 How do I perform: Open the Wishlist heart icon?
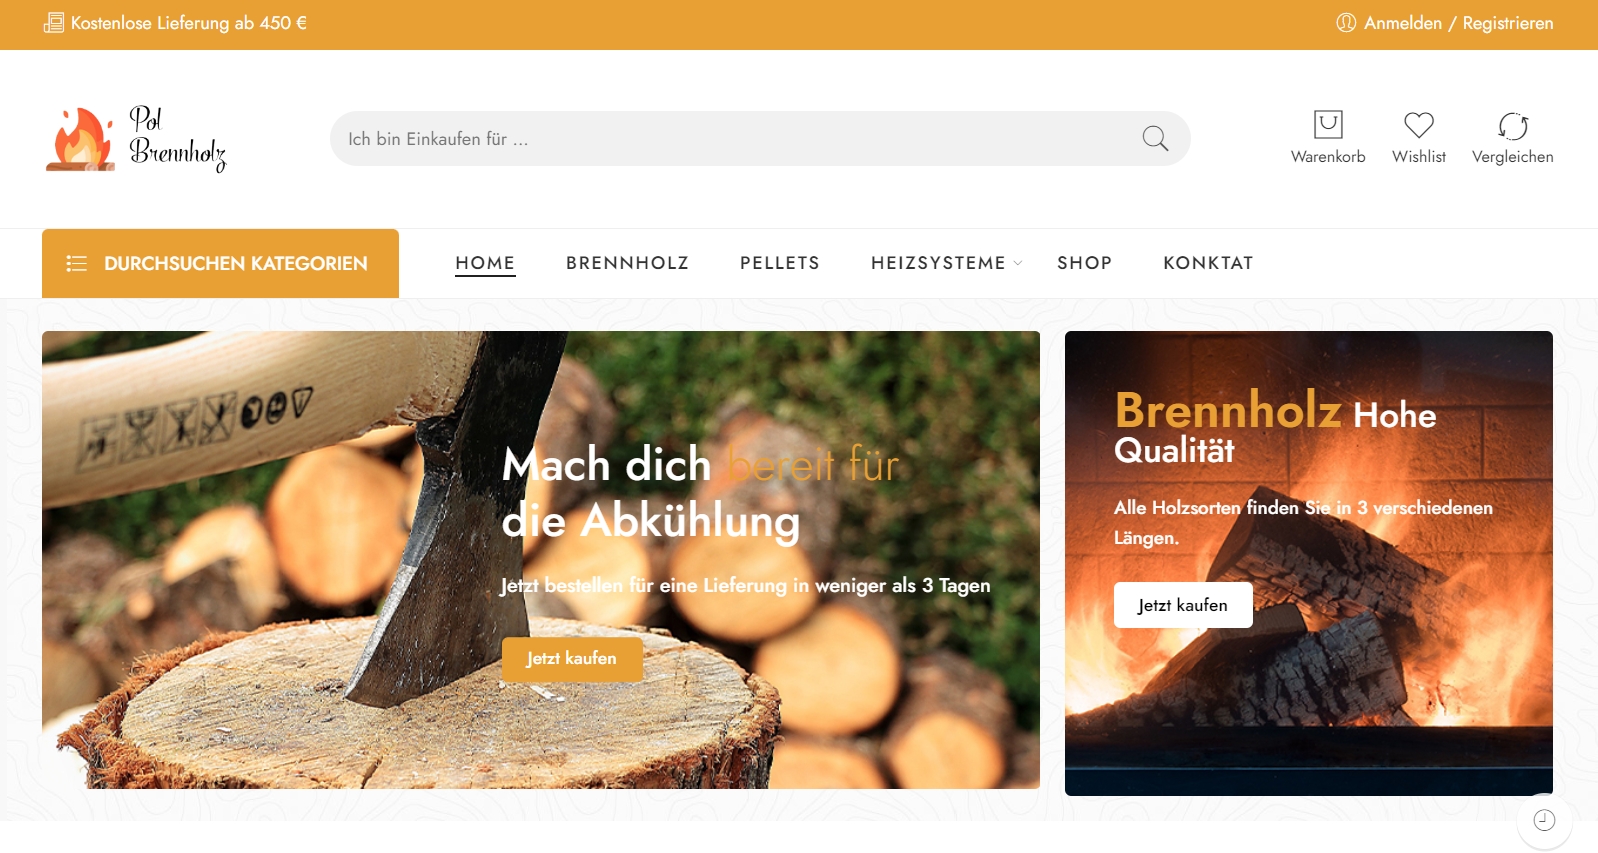click(1418, 125)
